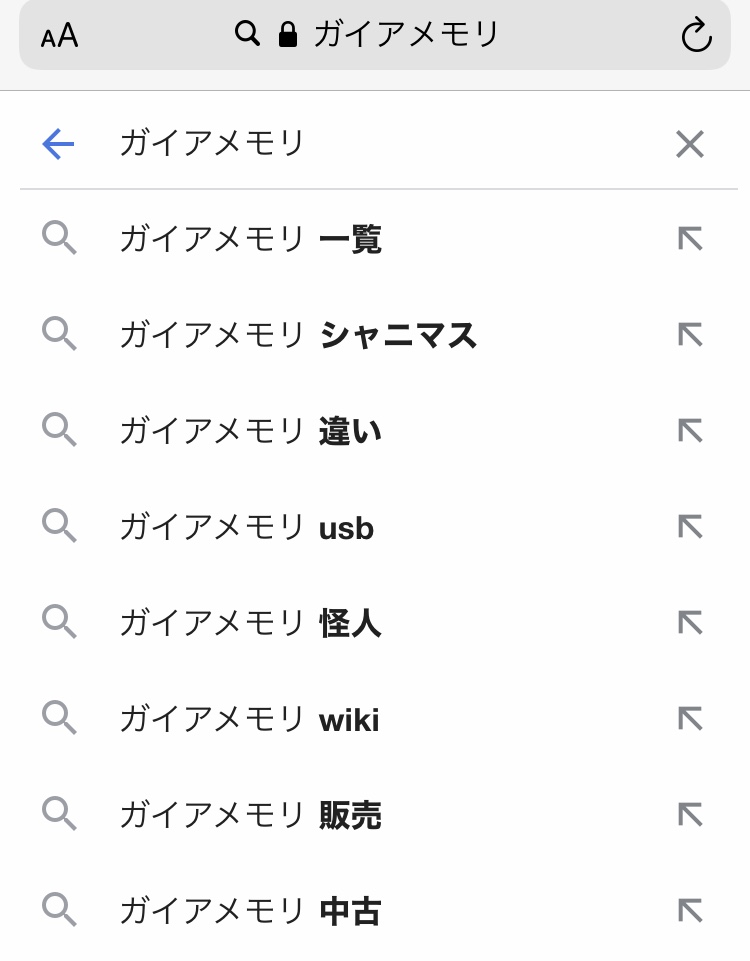Insert wiki suggestion using its arrow icon
The image size is (750, 961).
point(690,719)
